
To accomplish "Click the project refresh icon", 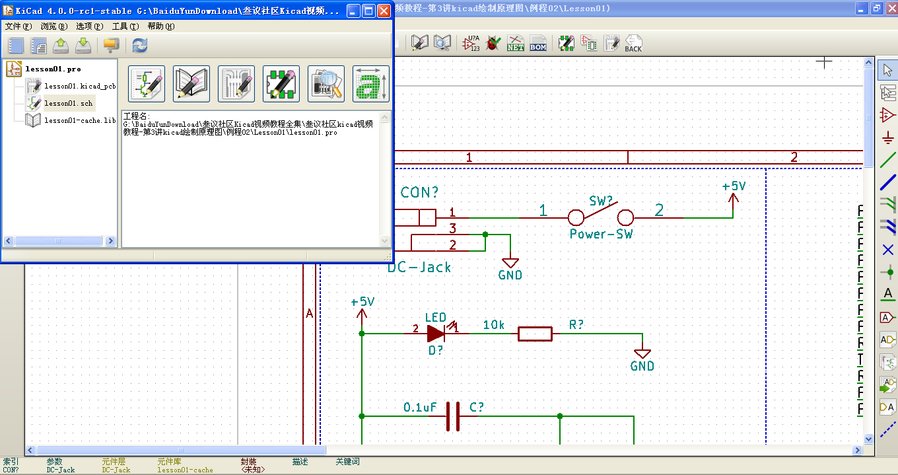I will [140, 45].
